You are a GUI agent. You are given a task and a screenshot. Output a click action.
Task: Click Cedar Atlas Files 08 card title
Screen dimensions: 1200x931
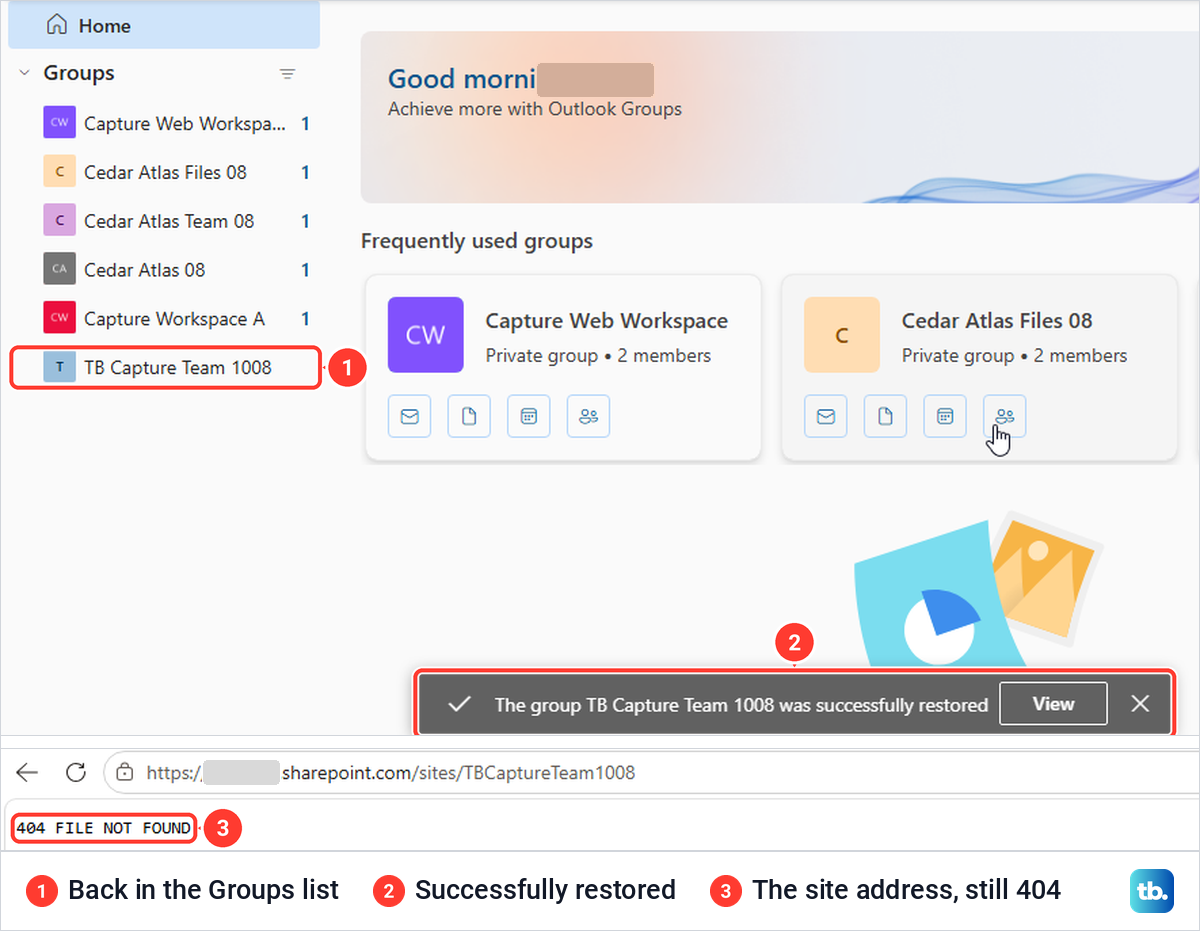coord(997,321)
